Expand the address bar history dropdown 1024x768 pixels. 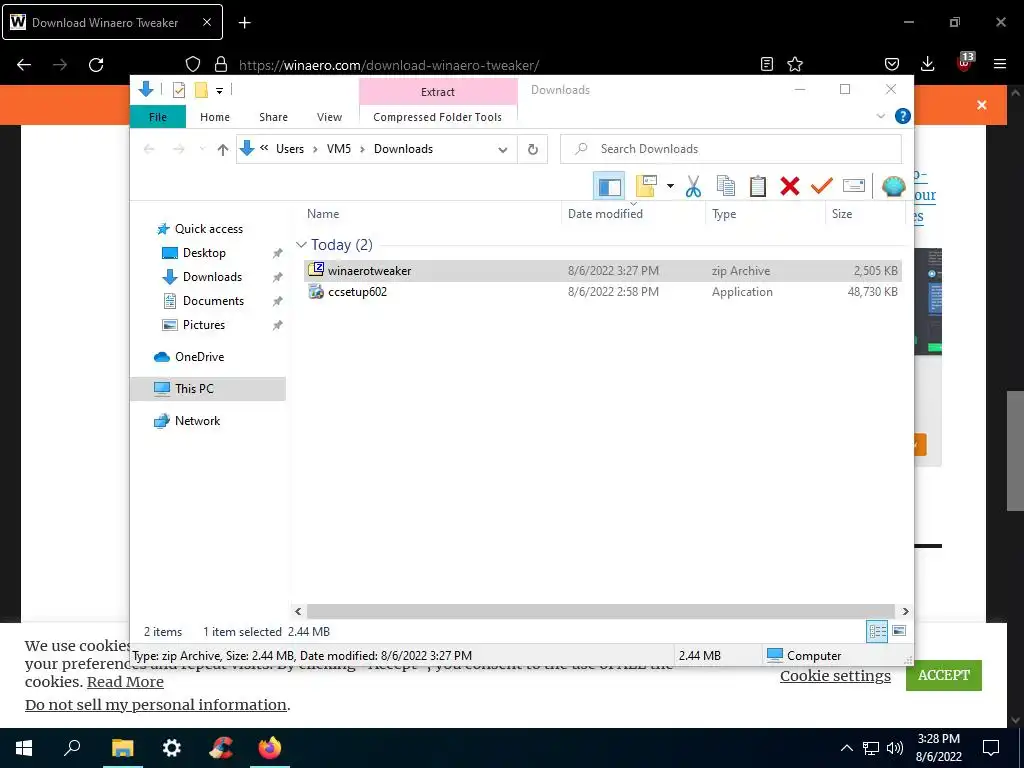503,150
